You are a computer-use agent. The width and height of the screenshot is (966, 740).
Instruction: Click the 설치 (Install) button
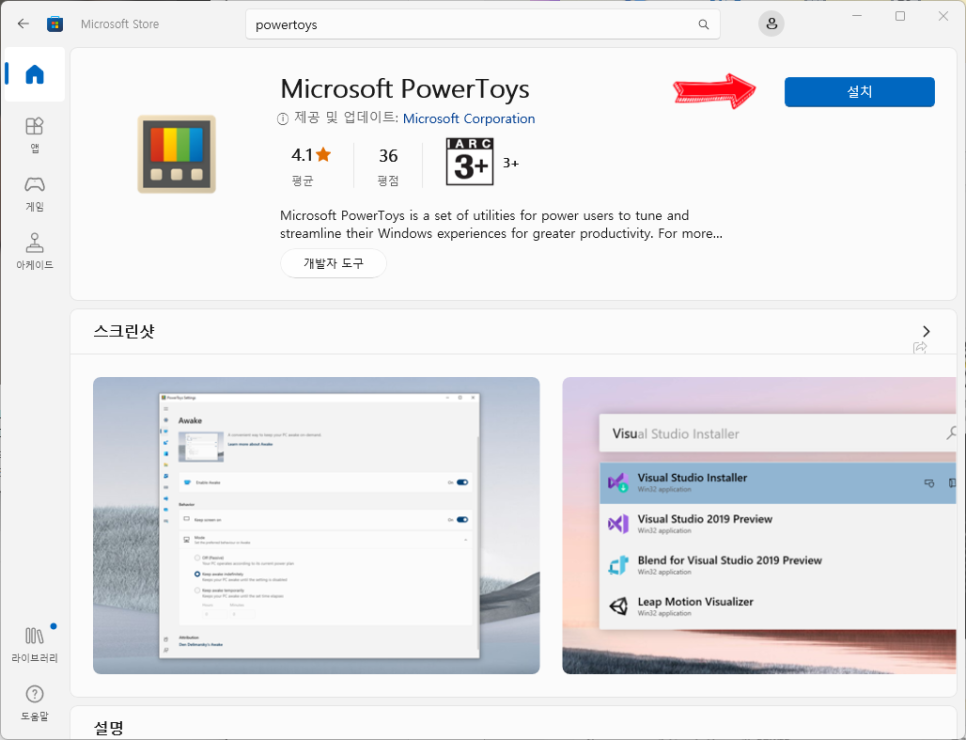(859, 92)
